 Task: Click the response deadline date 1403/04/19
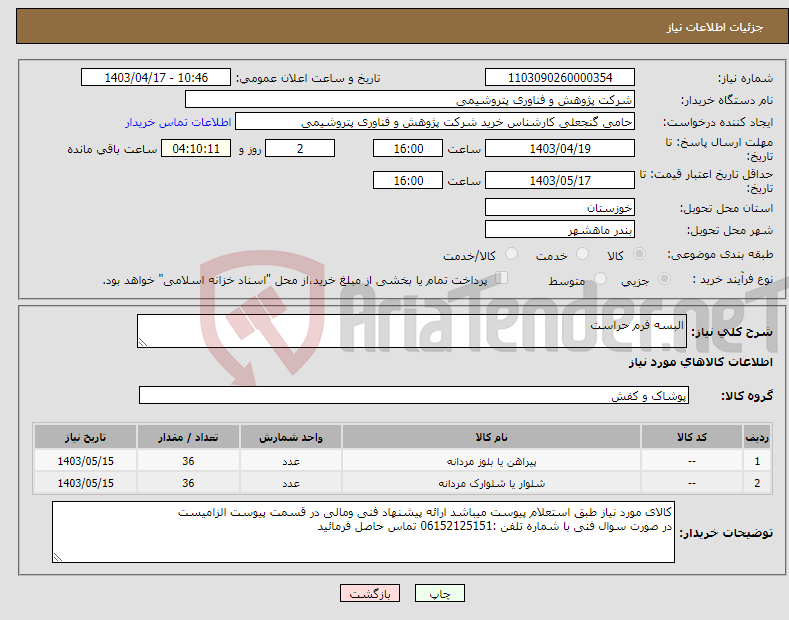560,148
